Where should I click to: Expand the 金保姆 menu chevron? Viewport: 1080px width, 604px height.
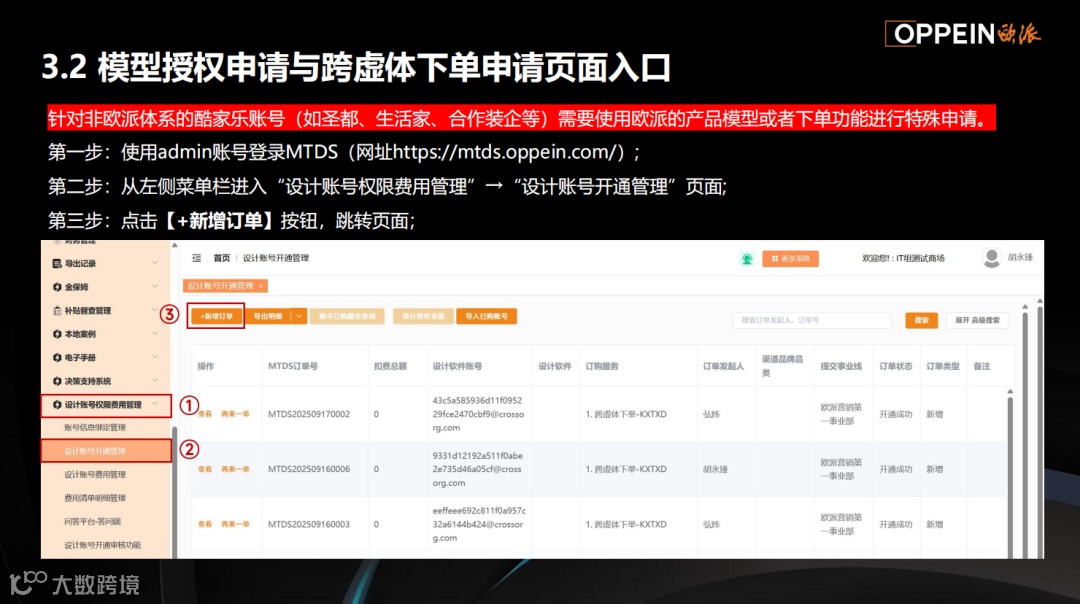click(155, 287)
